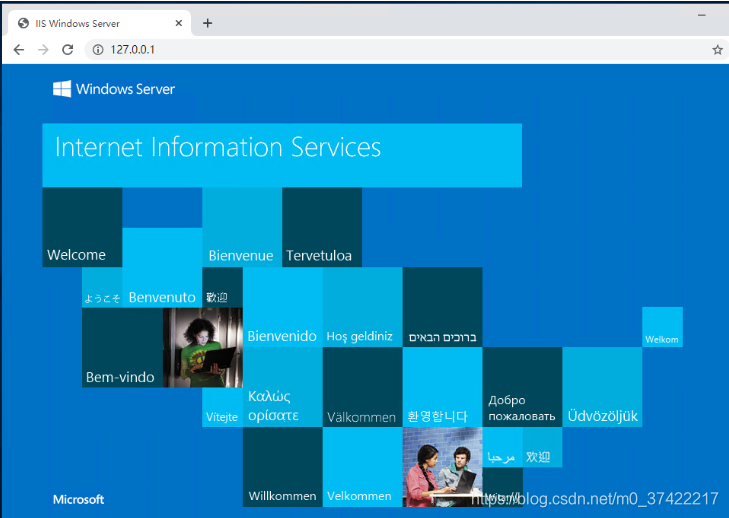Screen dimensions: 729x518
Task: Open a new tab with the plus button
Action: (x=207, y=23)
